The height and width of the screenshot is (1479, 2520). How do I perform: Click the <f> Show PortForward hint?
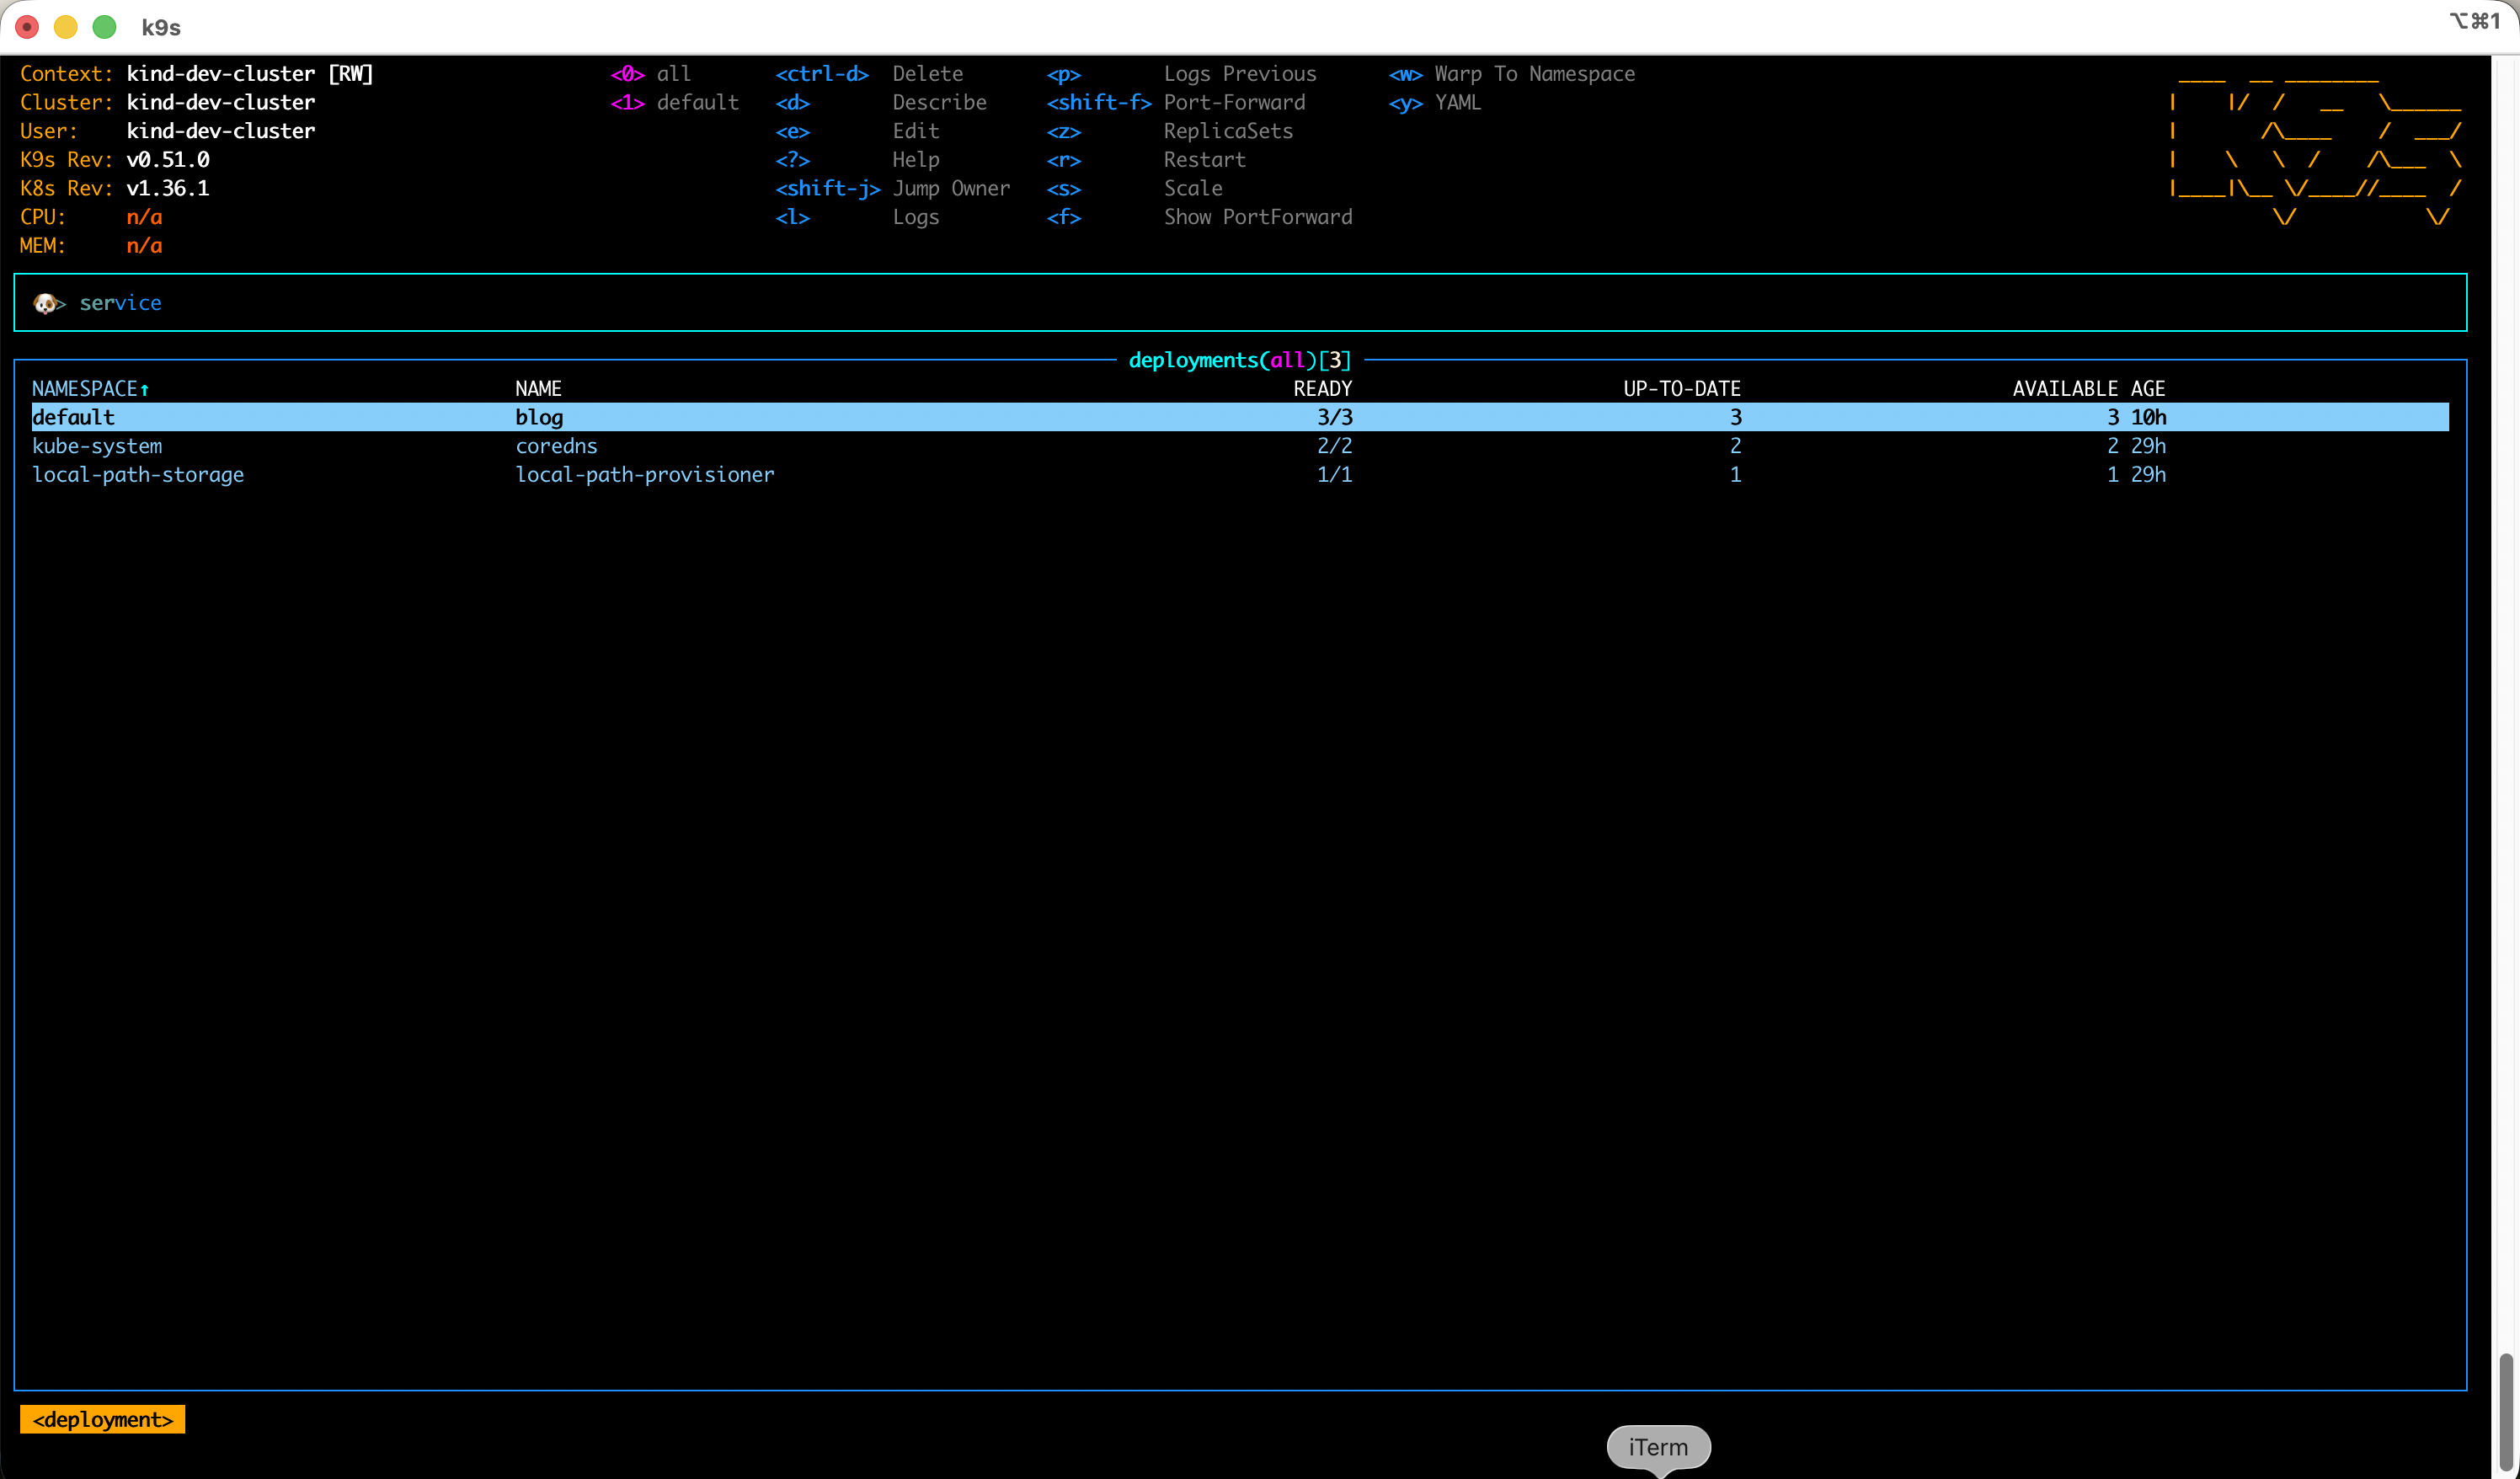1200,217
